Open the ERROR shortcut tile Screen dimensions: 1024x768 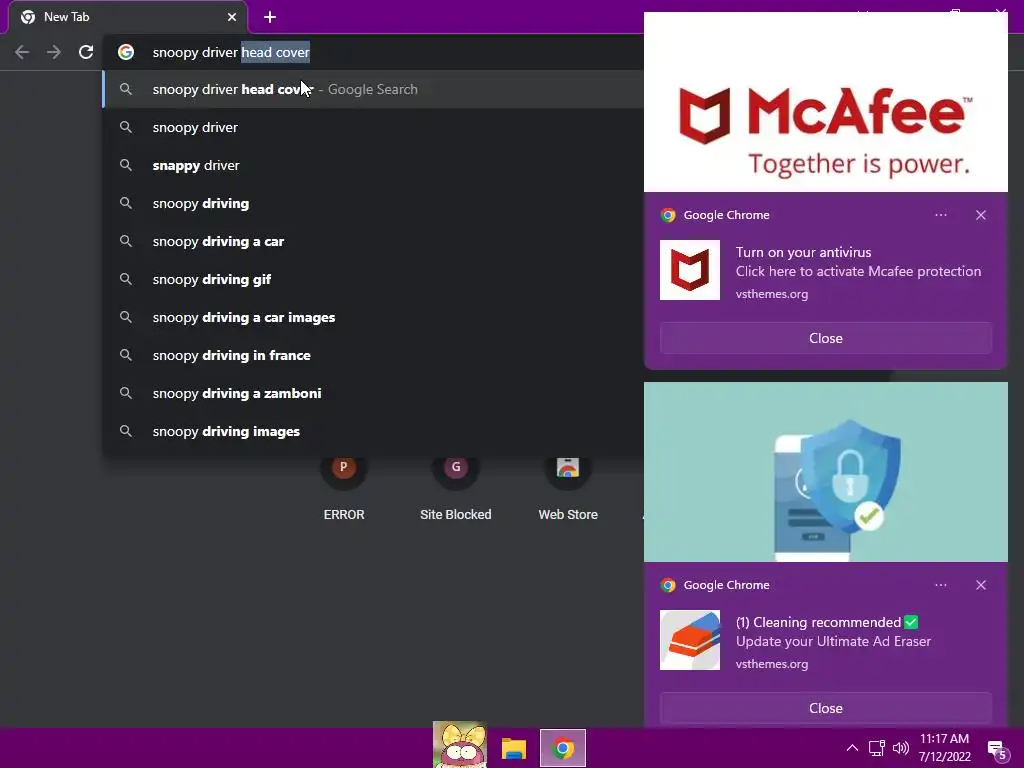coord(344,487)
